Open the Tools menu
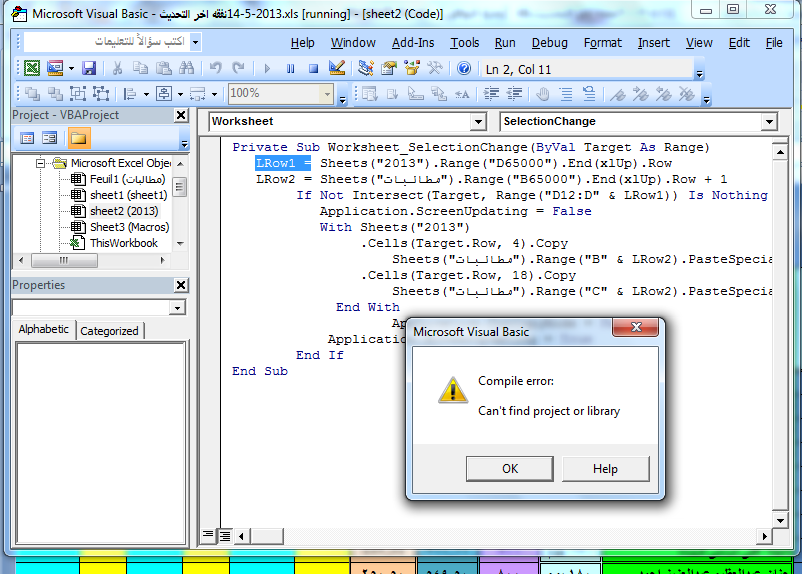Image resolution: width=802 pixels, height=574 pixels. coord(464,43)
